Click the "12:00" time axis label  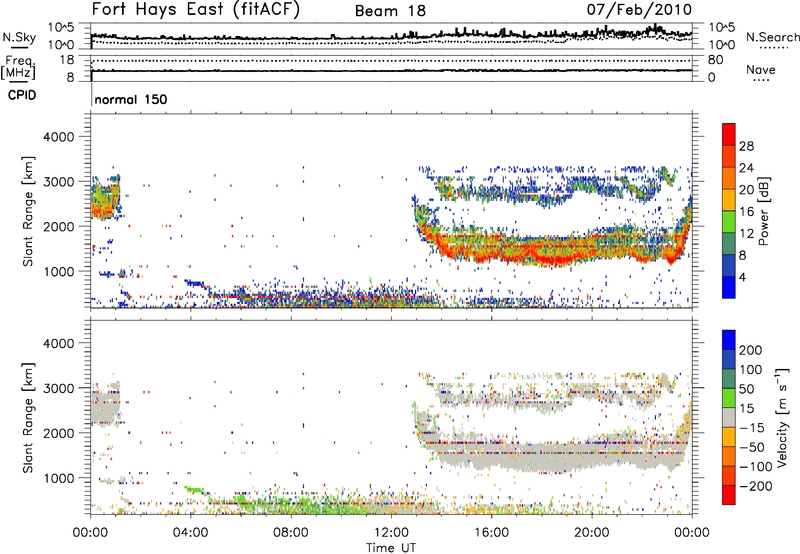(x=391, y=533)
